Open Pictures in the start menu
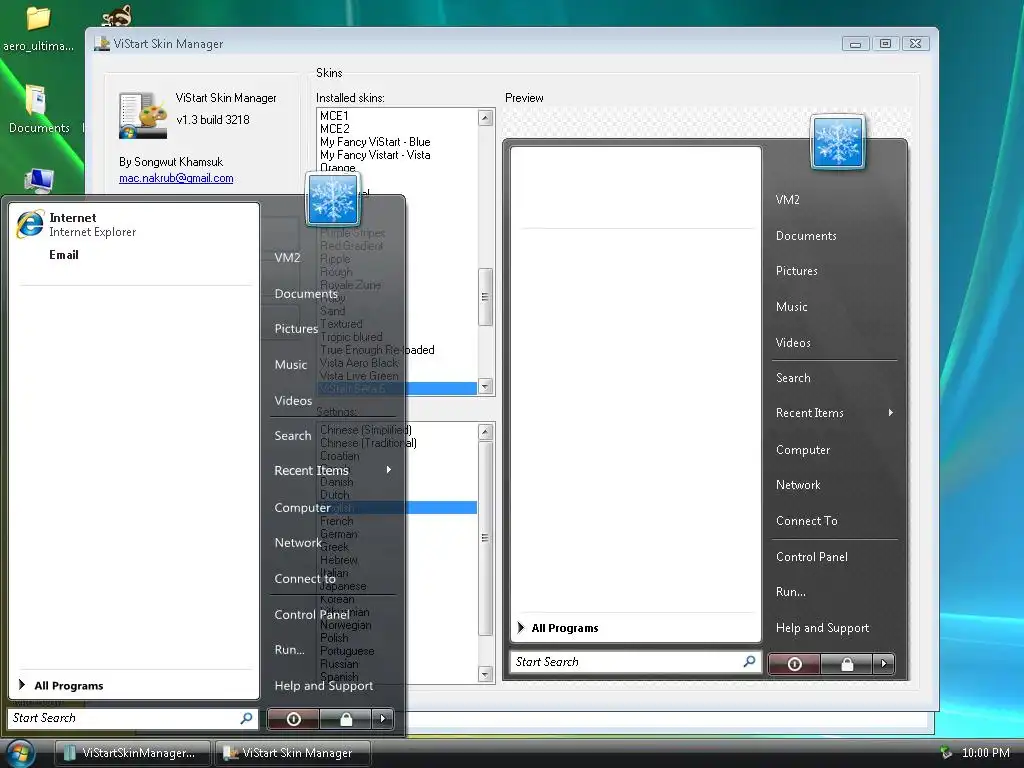1024x768 pixels. [296, 328]
